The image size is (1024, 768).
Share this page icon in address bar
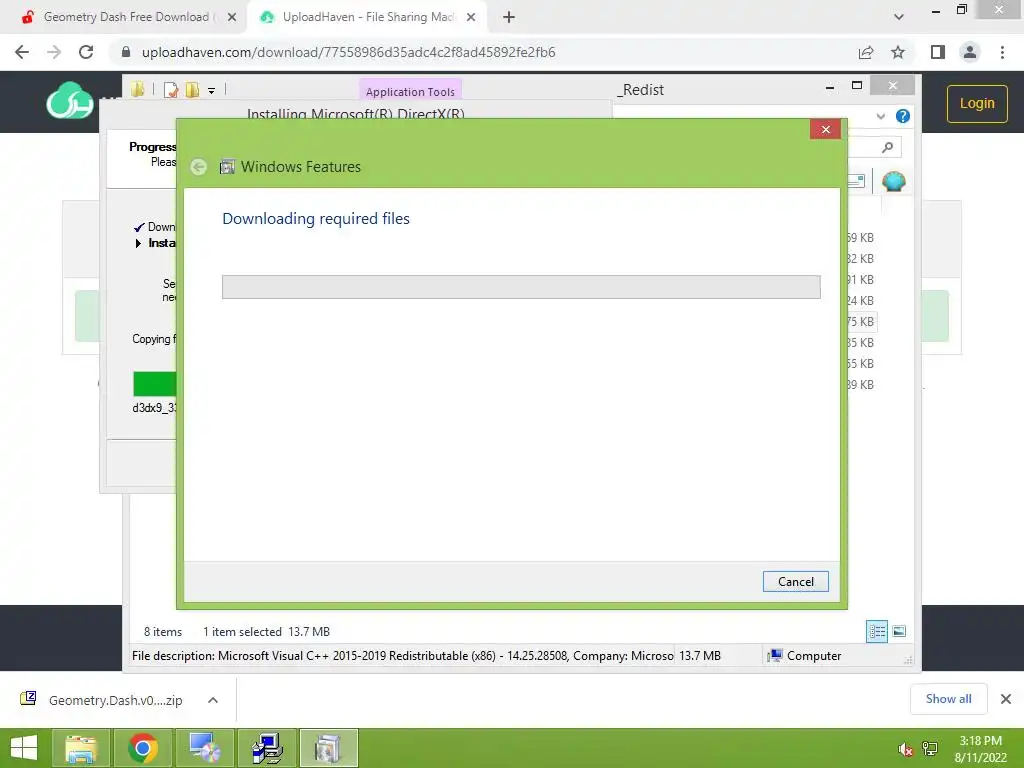click(x=866, y=52)
